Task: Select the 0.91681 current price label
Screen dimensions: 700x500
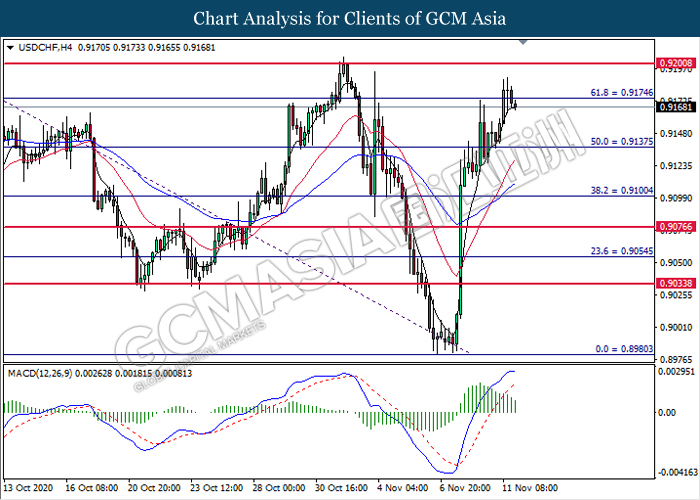Action: [676, 107]
